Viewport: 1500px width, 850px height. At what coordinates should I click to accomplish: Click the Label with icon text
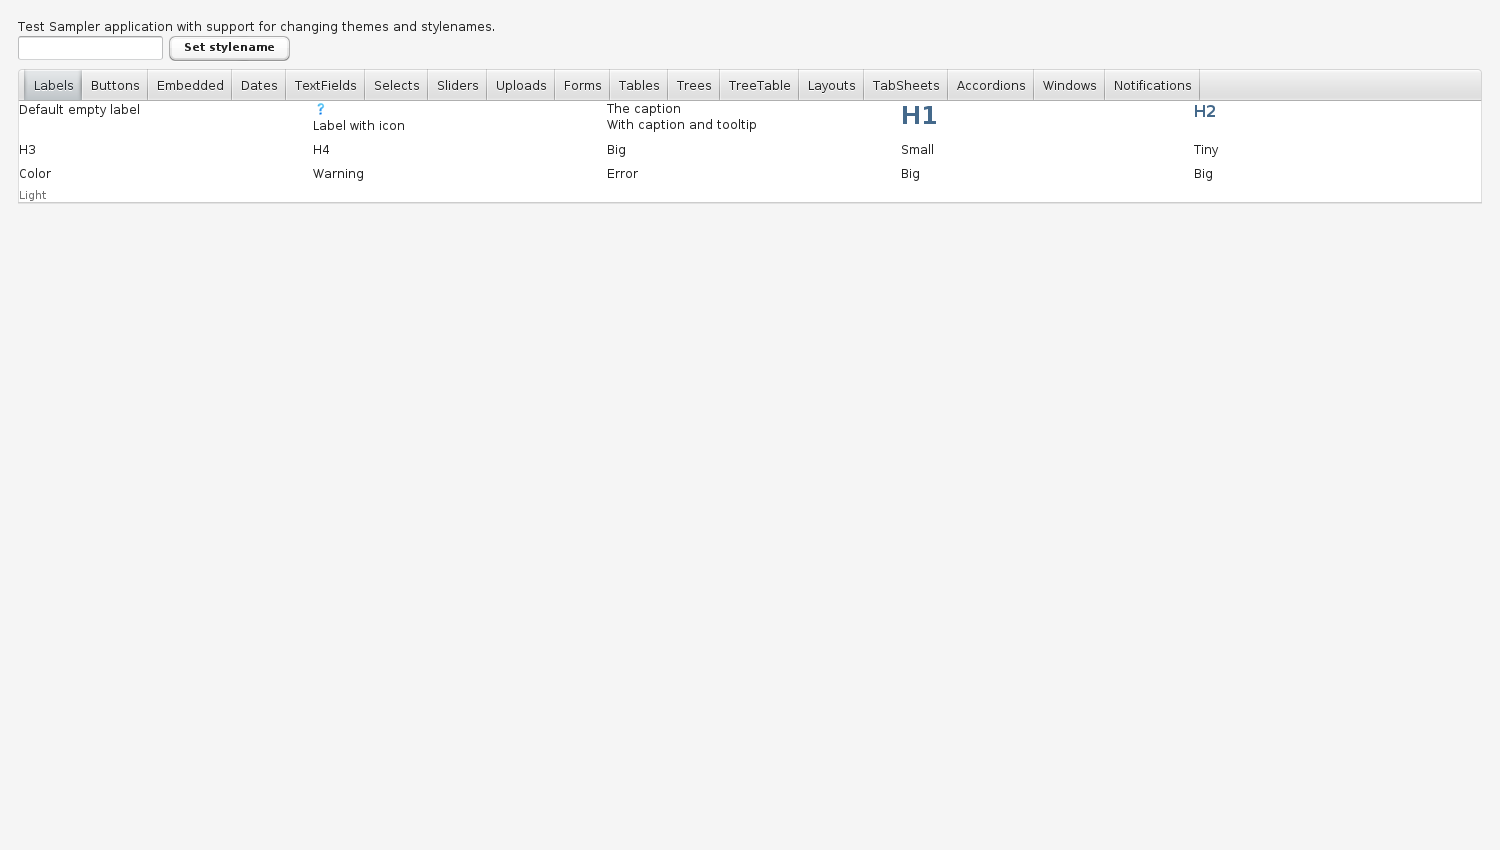click(x=358, y=126)
